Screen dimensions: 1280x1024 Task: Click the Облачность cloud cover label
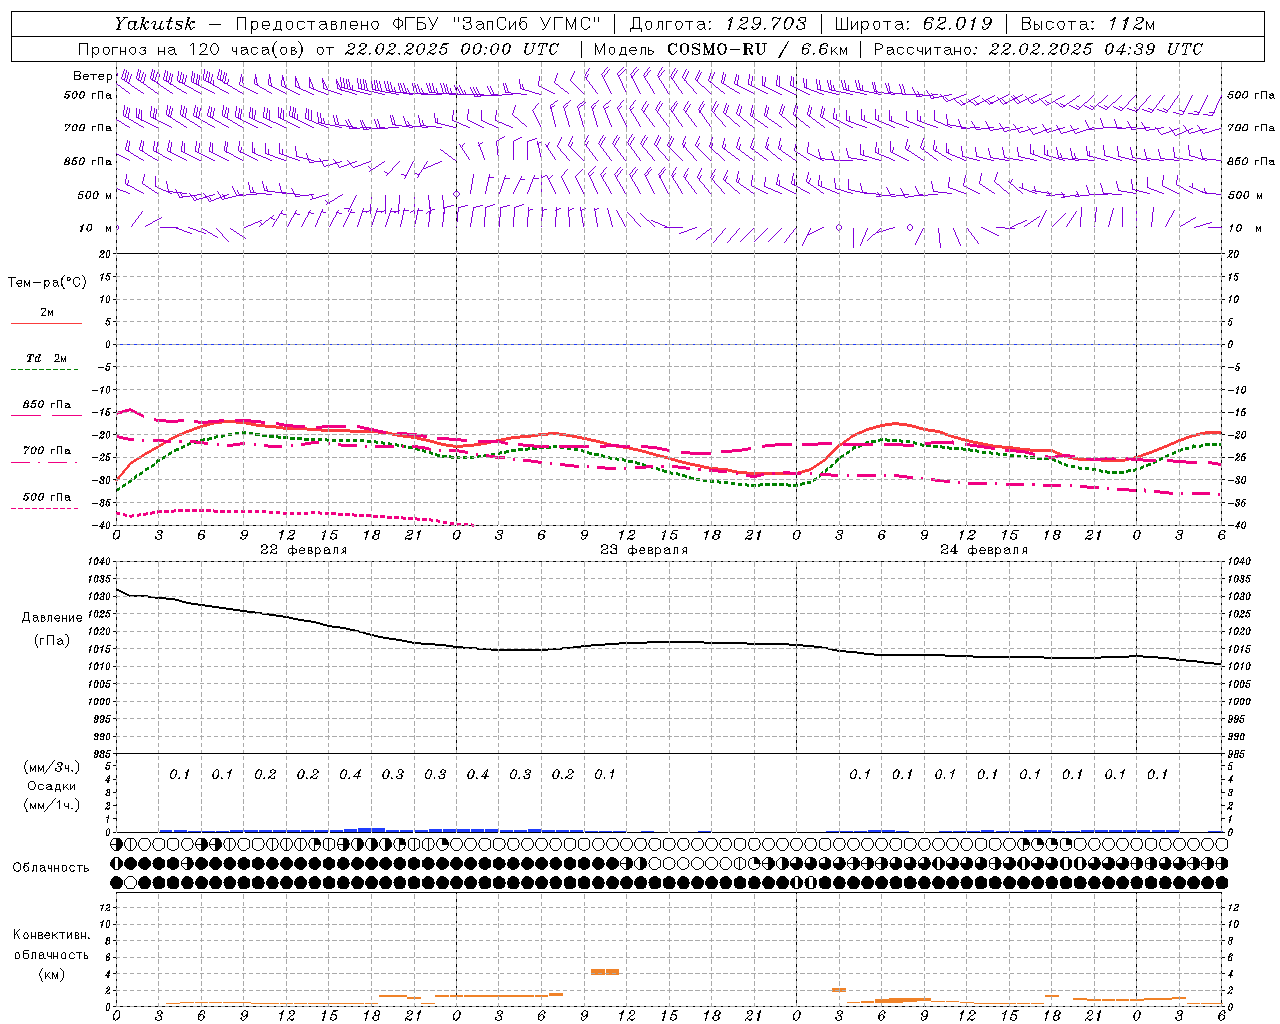click(51, 867)
